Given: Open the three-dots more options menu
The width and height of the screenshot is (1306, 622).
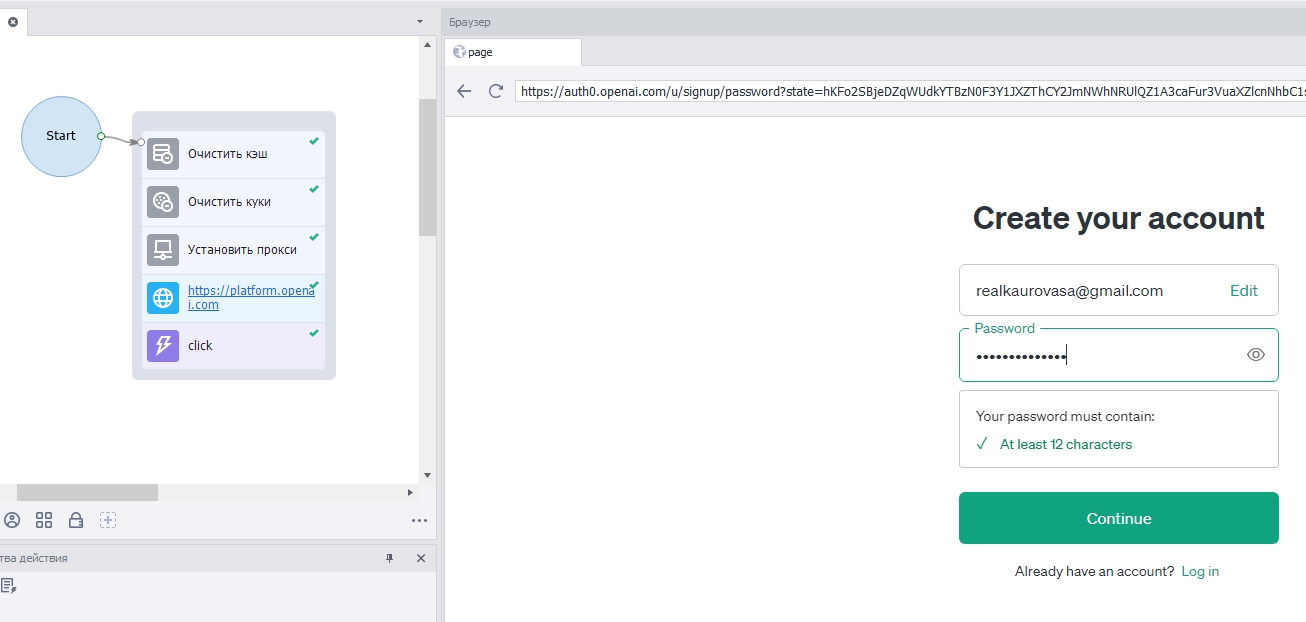Looking at the screenshot, I should pyautogui.click(x=419, y=520).
